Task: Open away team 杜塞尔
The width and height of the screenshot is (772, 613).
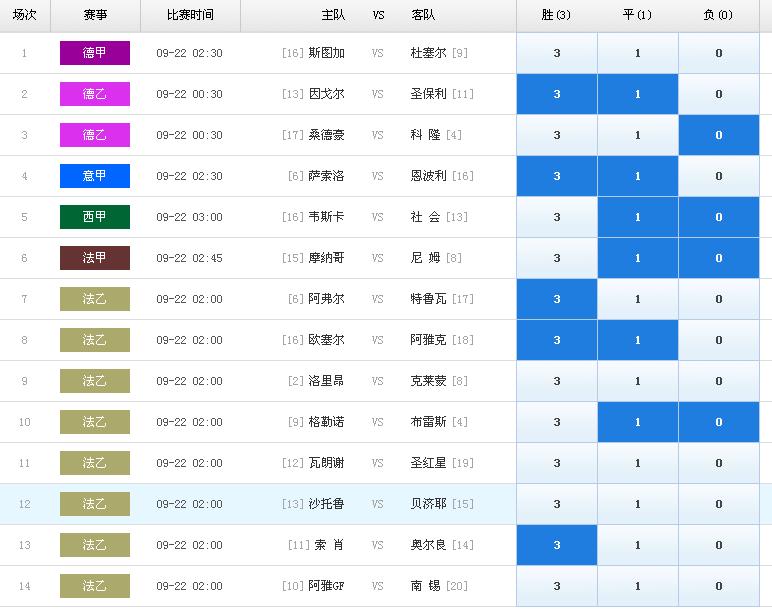Action: (x=428, y=53)
